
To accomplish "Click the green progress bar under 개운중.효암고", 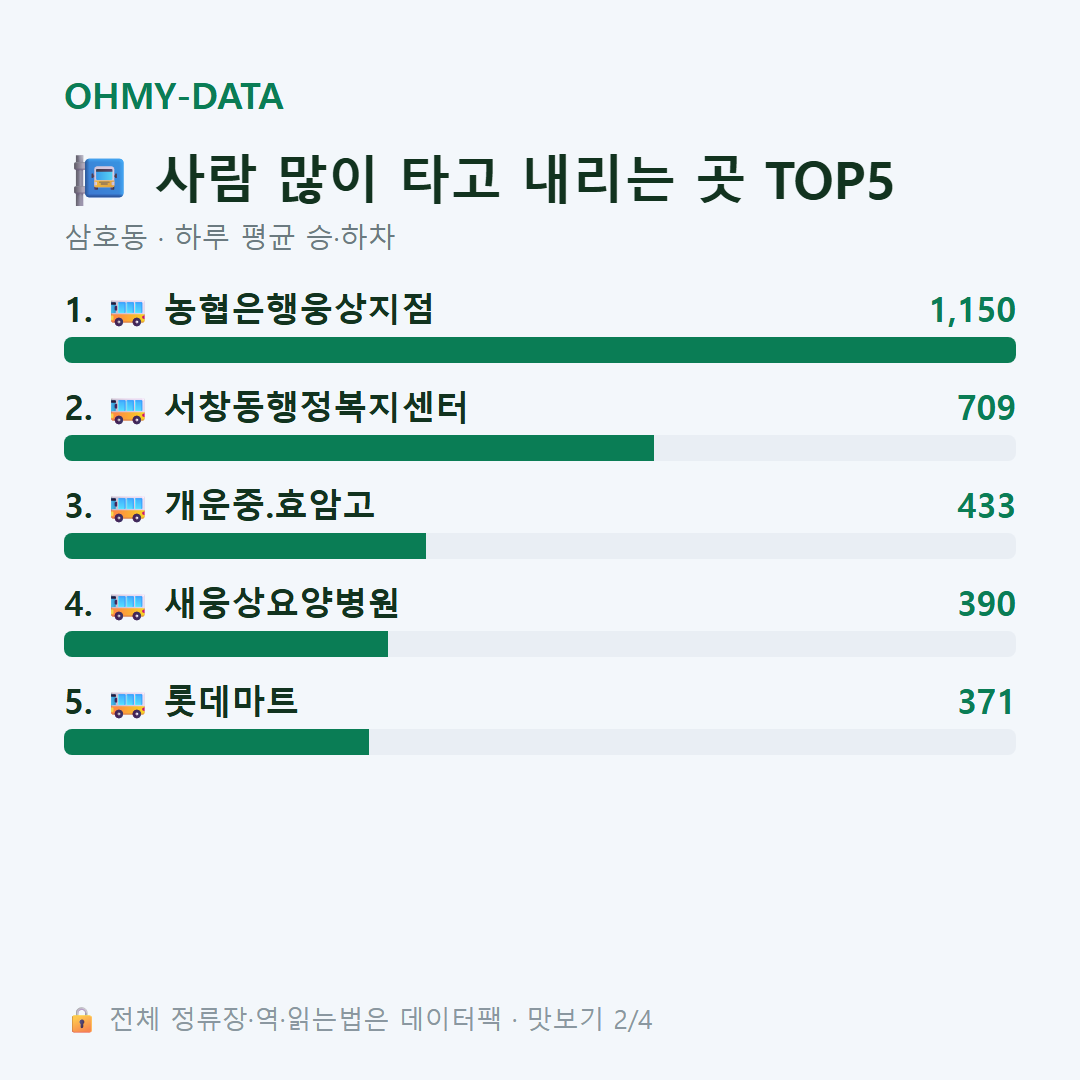I will coord(245,546).
